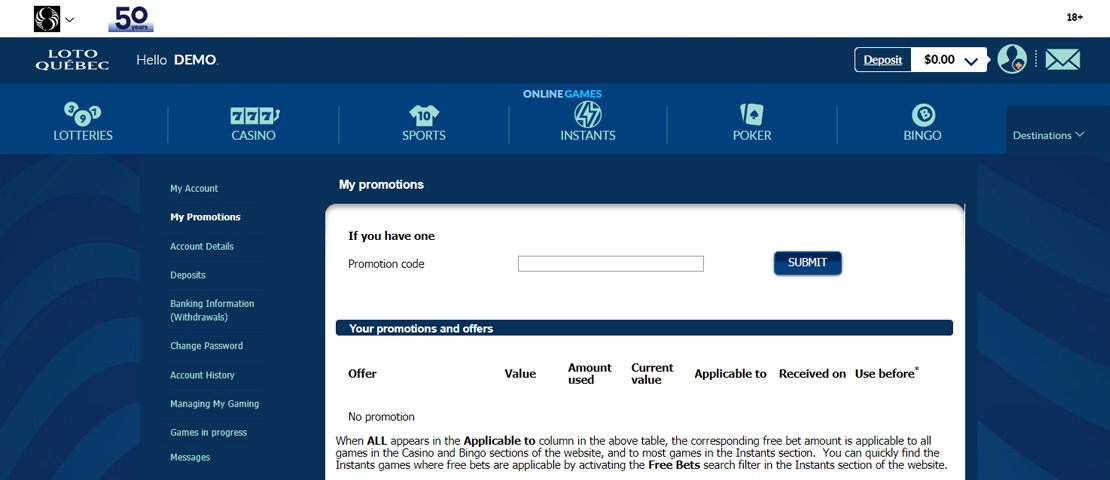The width and height of the screenshot is (1110, 480).
Task: Go to SPORTS section label
Action: (x=424, y=135)
